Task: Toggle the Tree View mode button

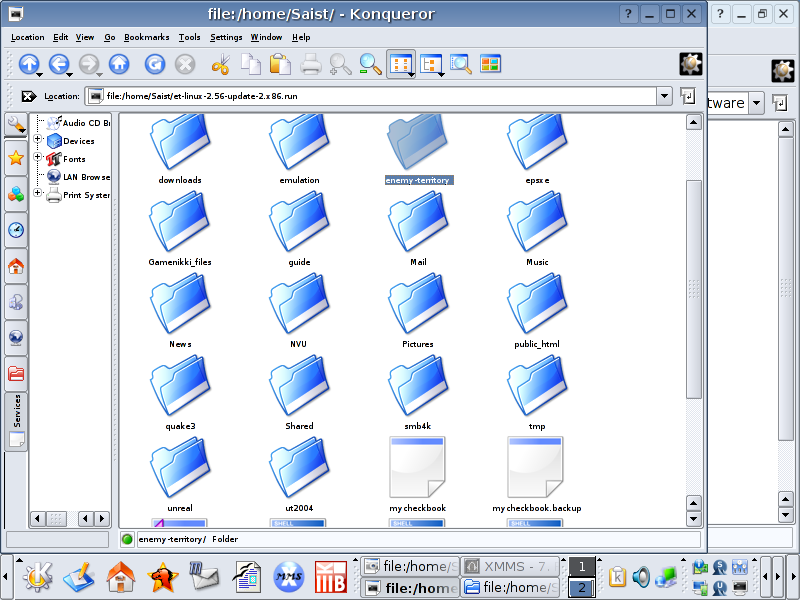Action: click(x=431, y=64)
